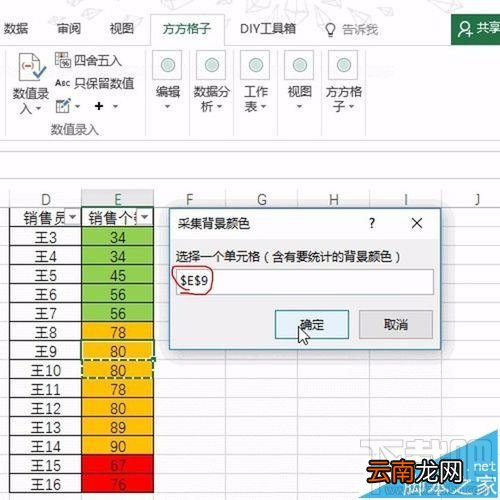Click the $E$9 cell reference field
Viewport: 500px width, 500px height.
305,281
